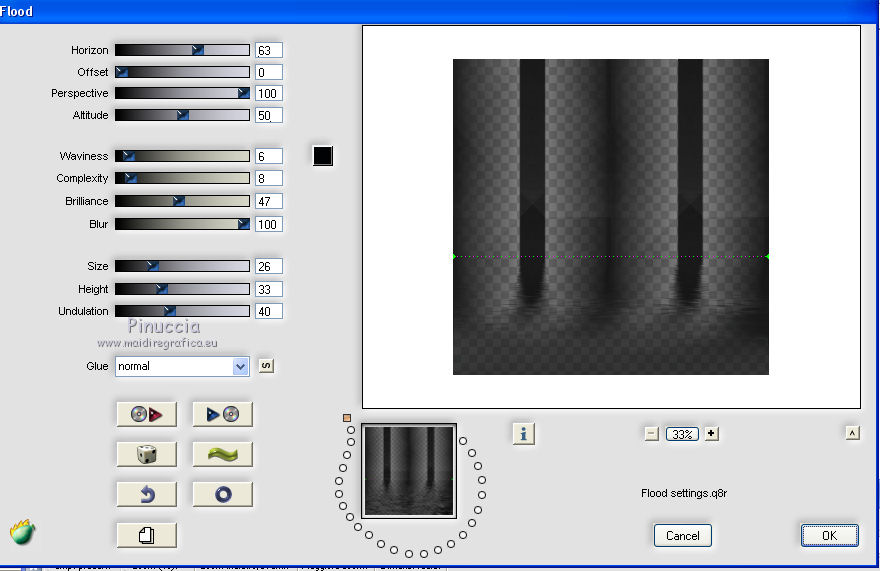Adjust the ripple Size slider
This screenshot has height=571, width=880.
coord(182,266)
